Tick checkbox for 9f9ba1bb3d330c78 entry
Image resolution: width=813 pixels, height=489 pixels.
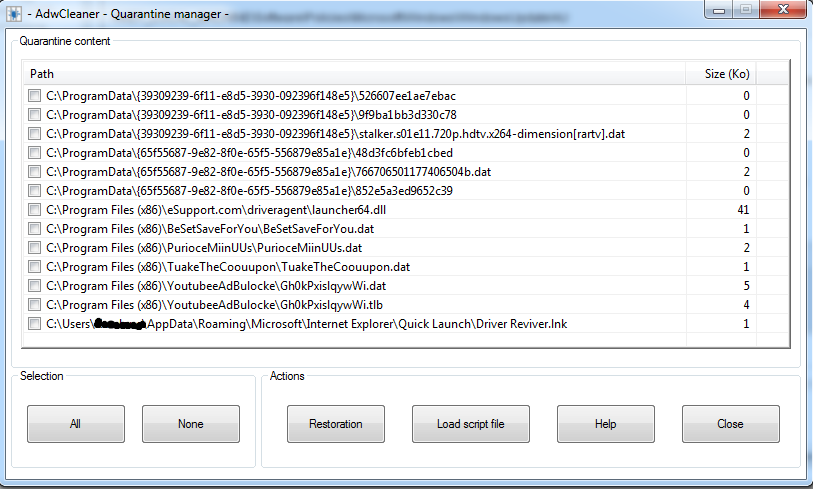[x=34, y=115]
